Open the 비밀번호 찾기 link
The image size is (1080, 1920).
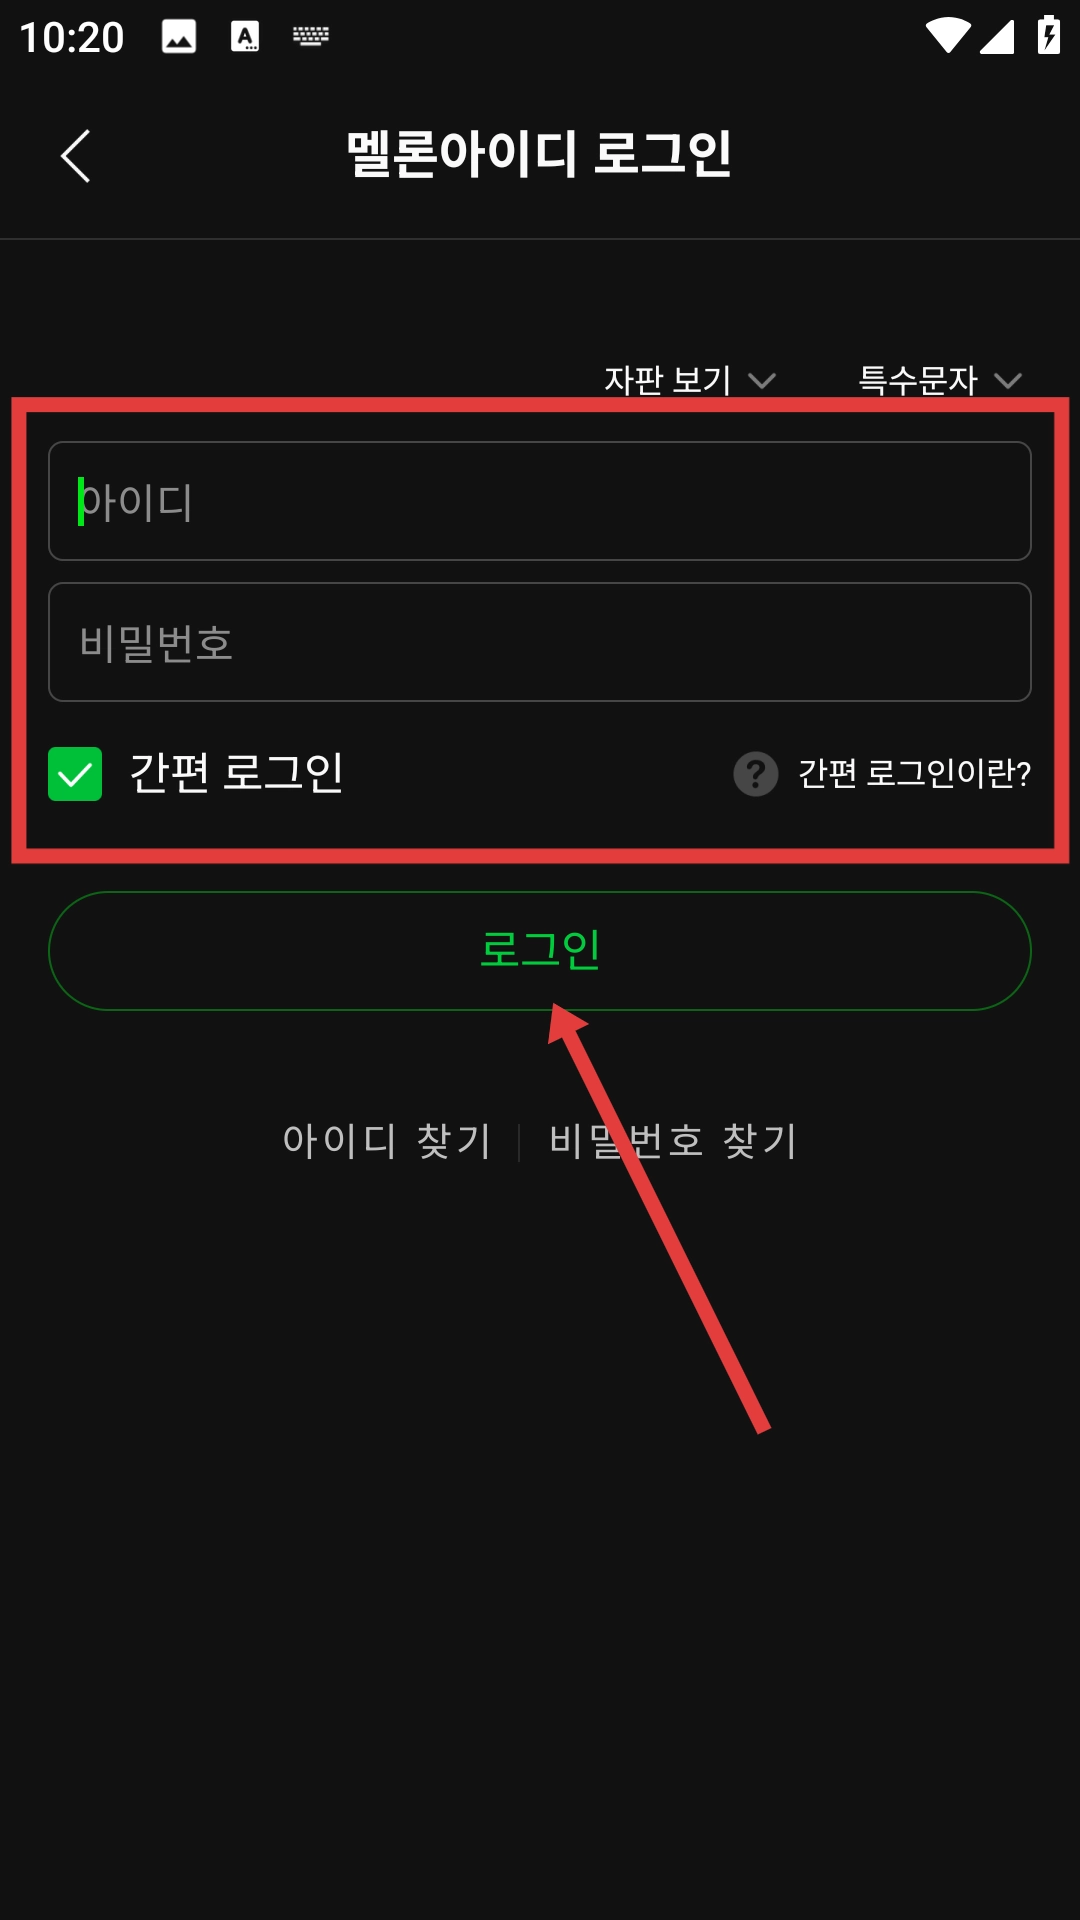tap(673, 1141)
